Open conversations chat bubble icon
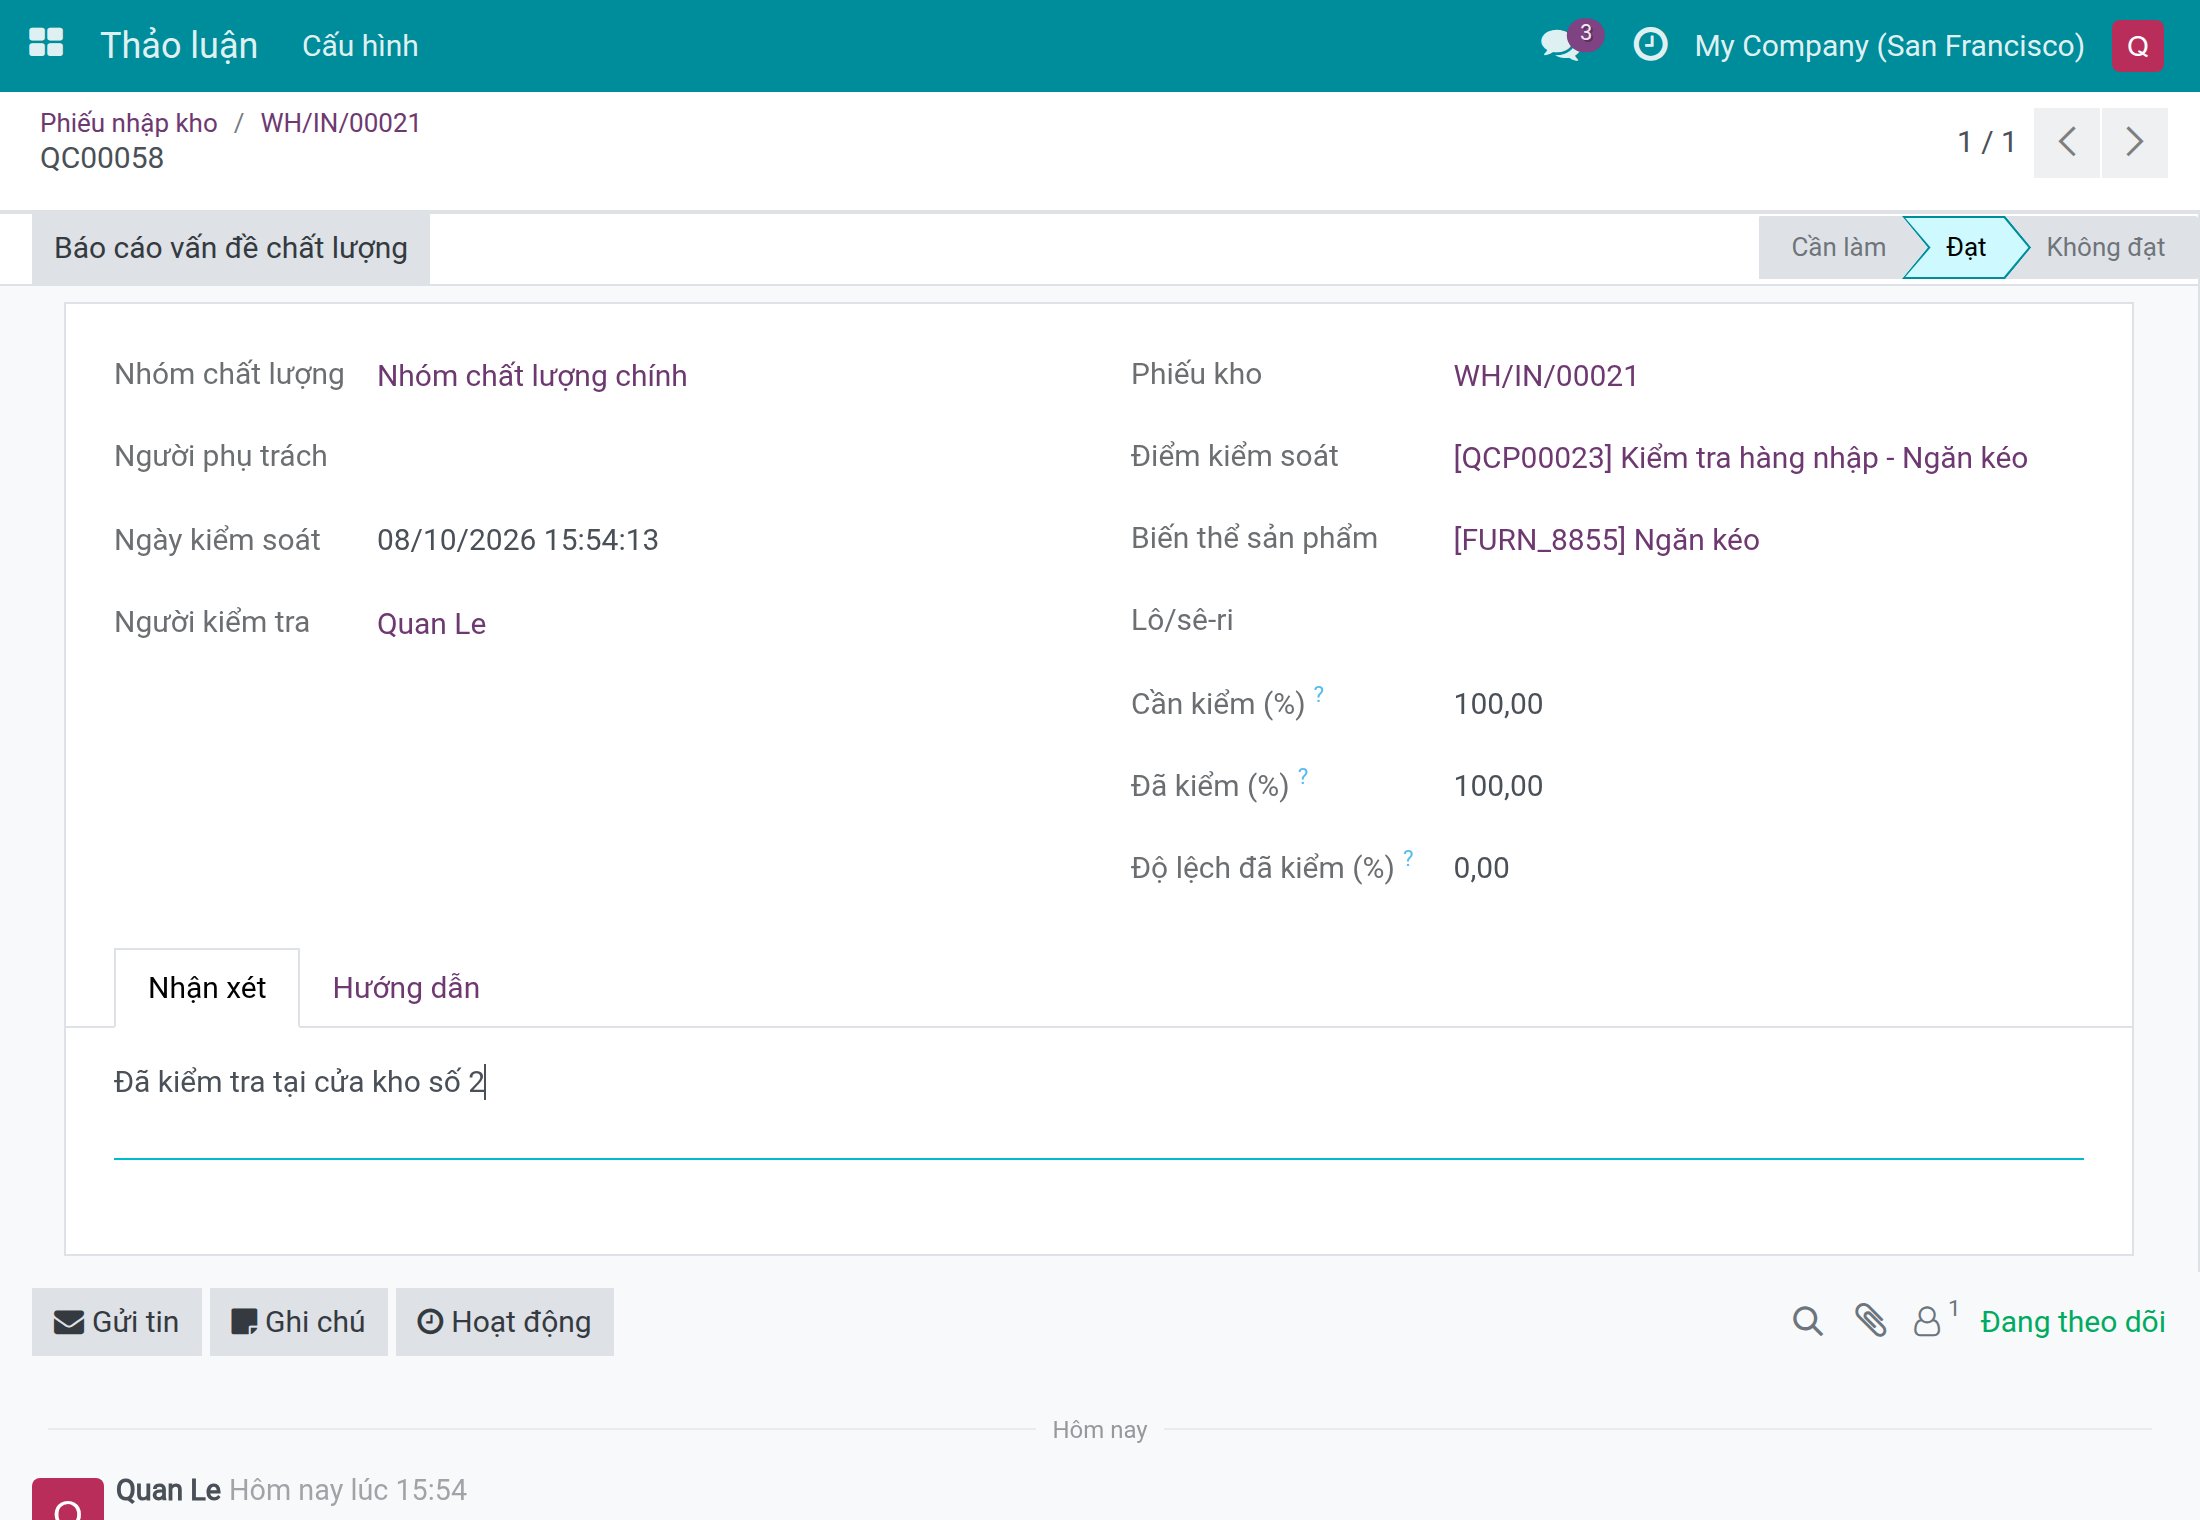Image resolution: width=2200 pixels, height=1520 pixels. coord(1560,45)
